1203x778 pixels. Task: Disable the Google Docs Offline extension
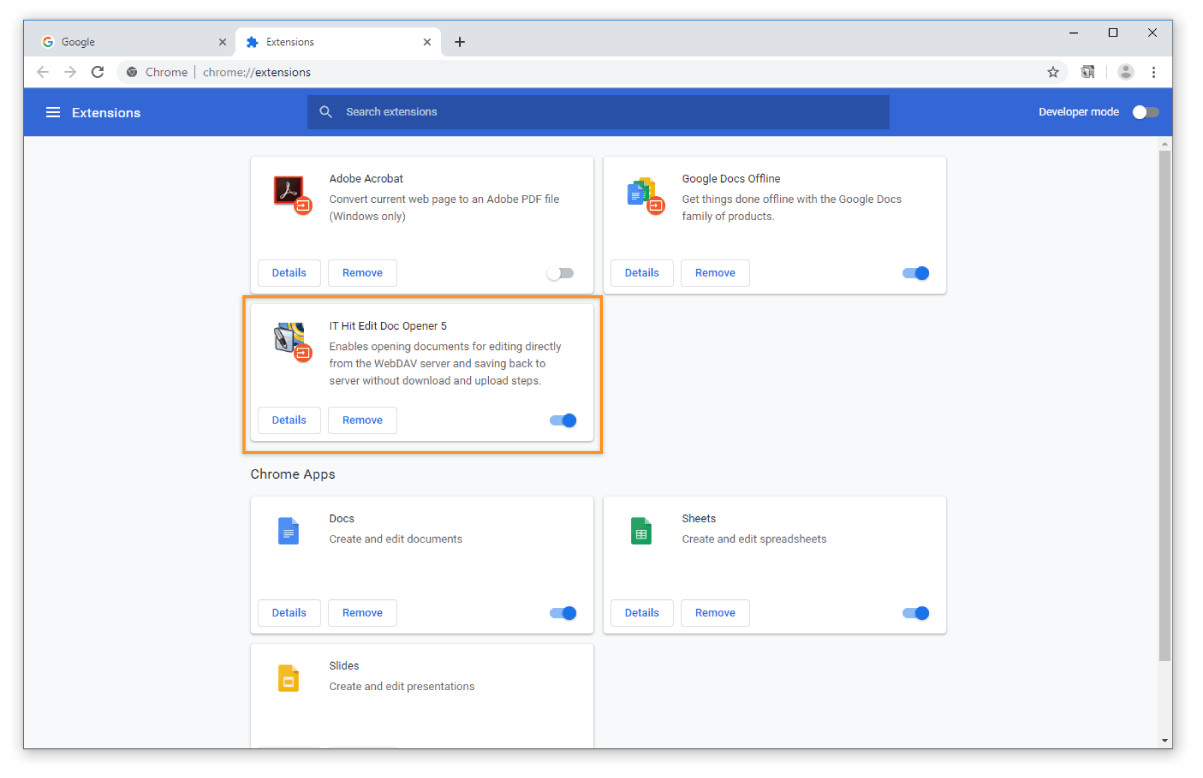tap(916, 273)
